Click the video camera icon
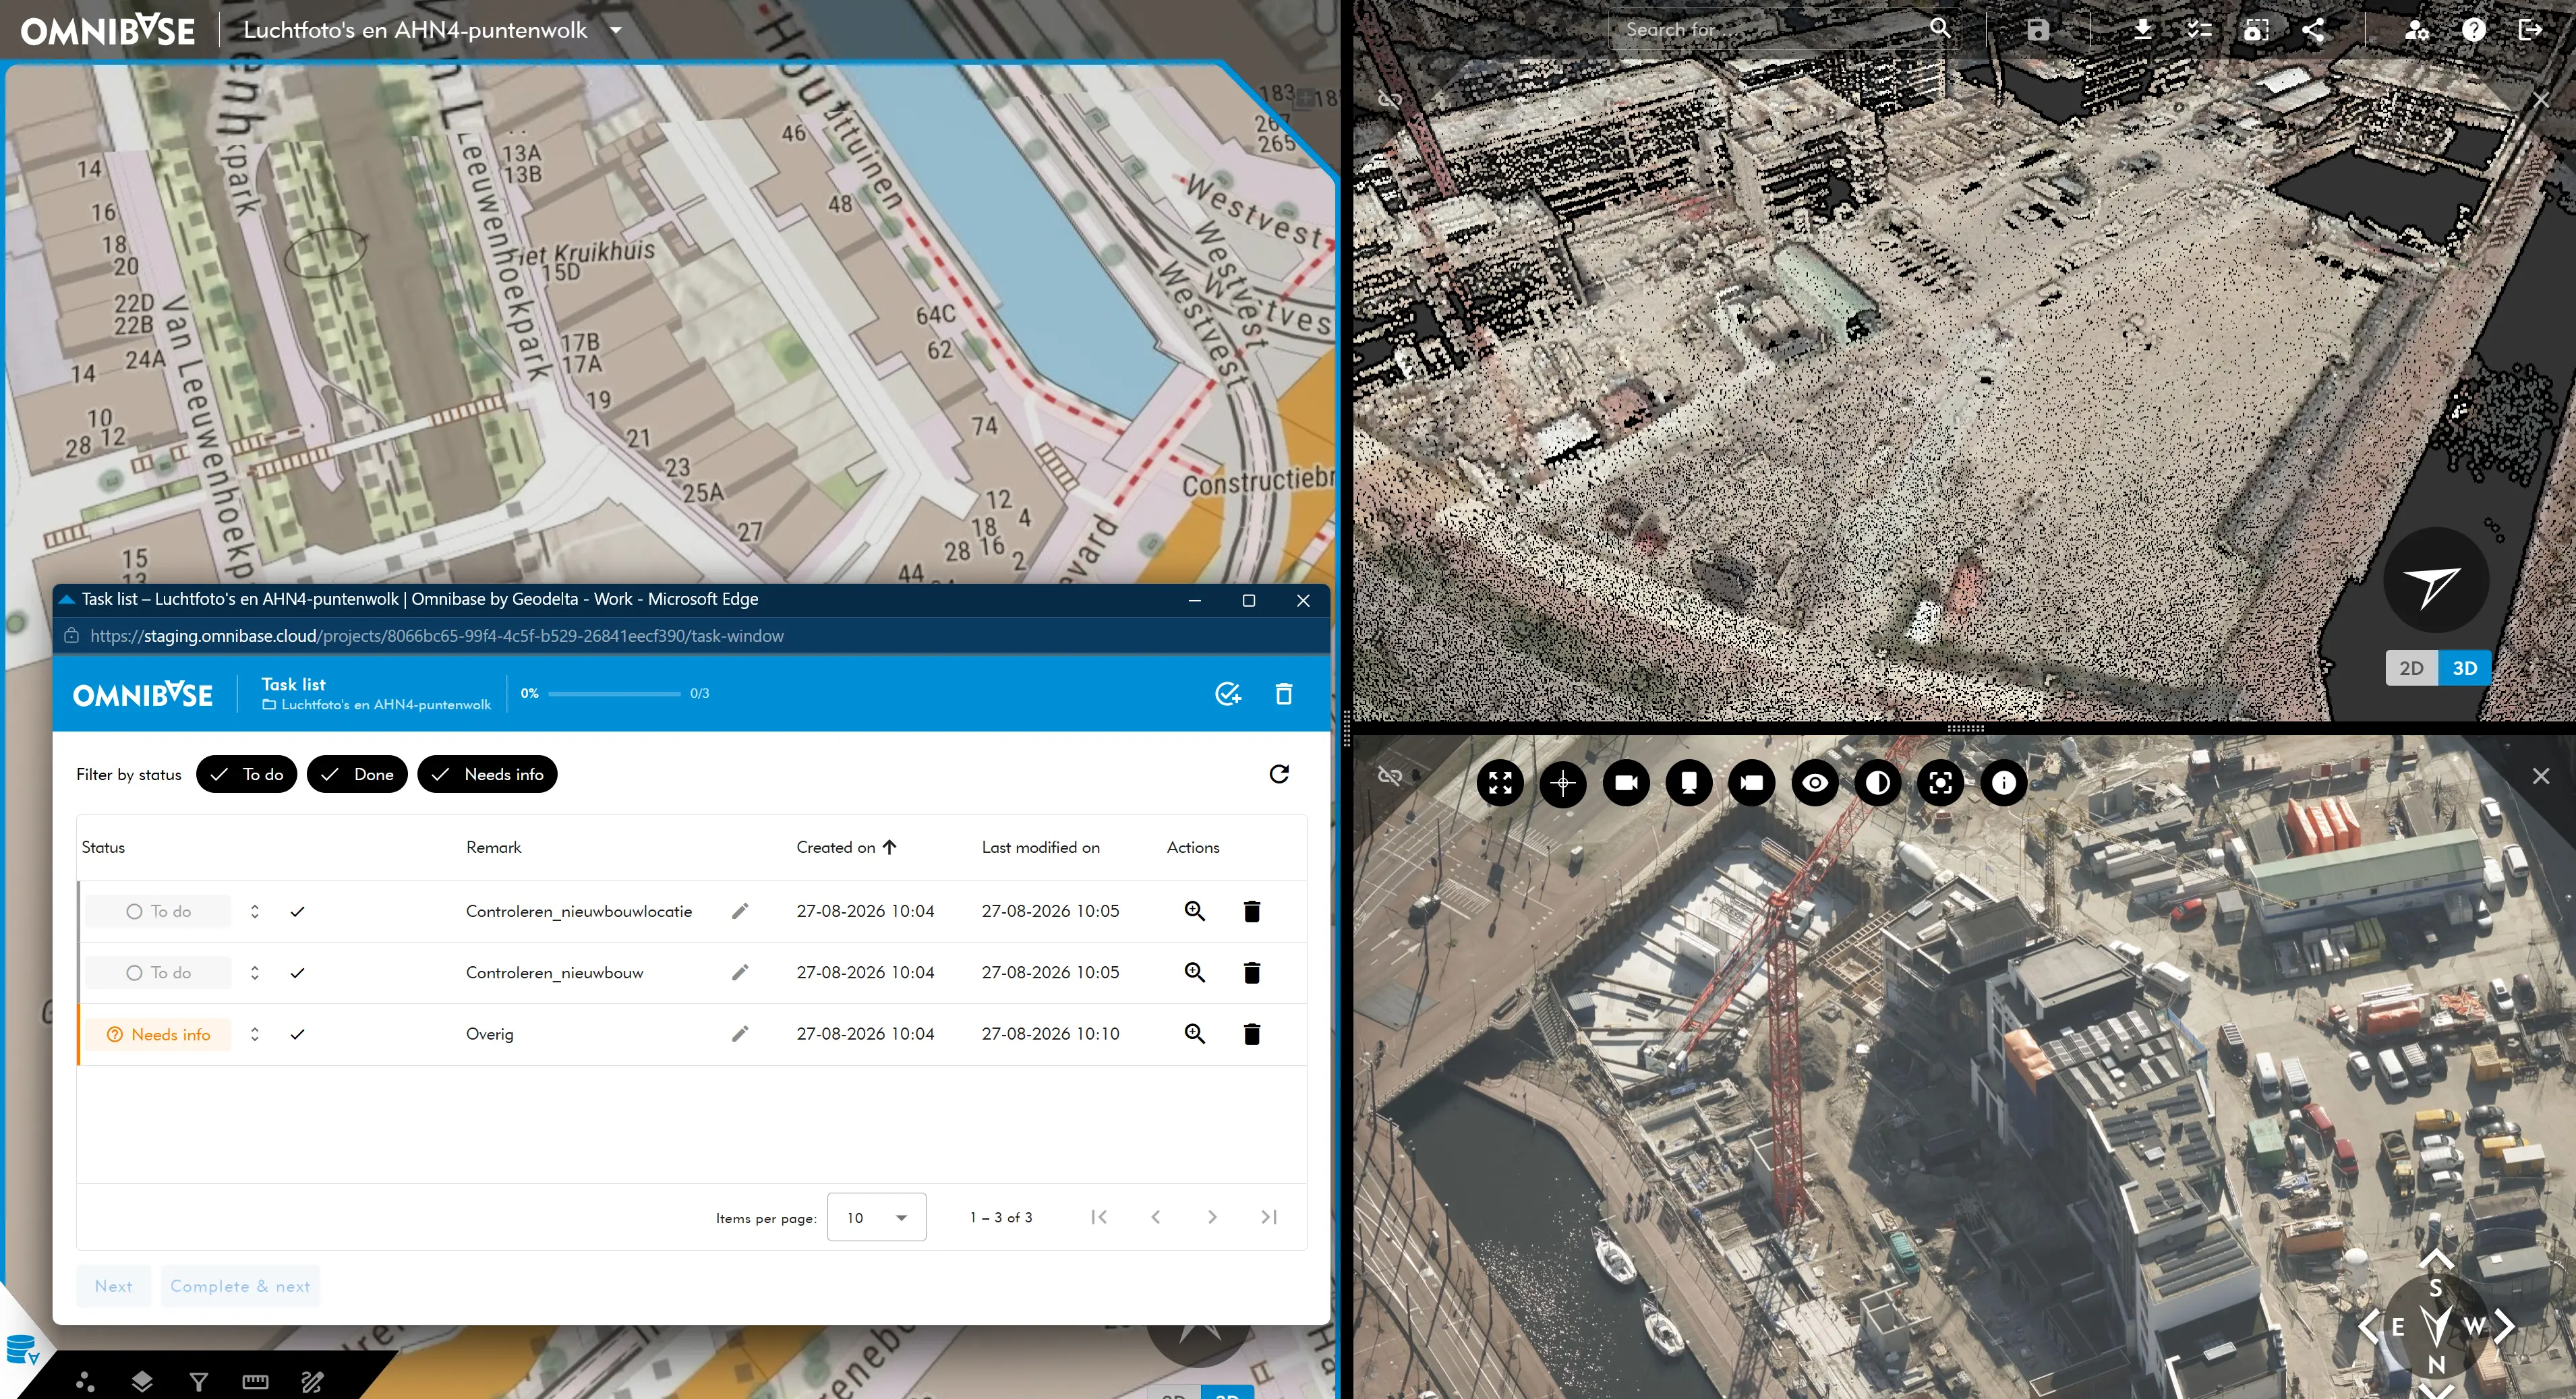 (1626, 782)
